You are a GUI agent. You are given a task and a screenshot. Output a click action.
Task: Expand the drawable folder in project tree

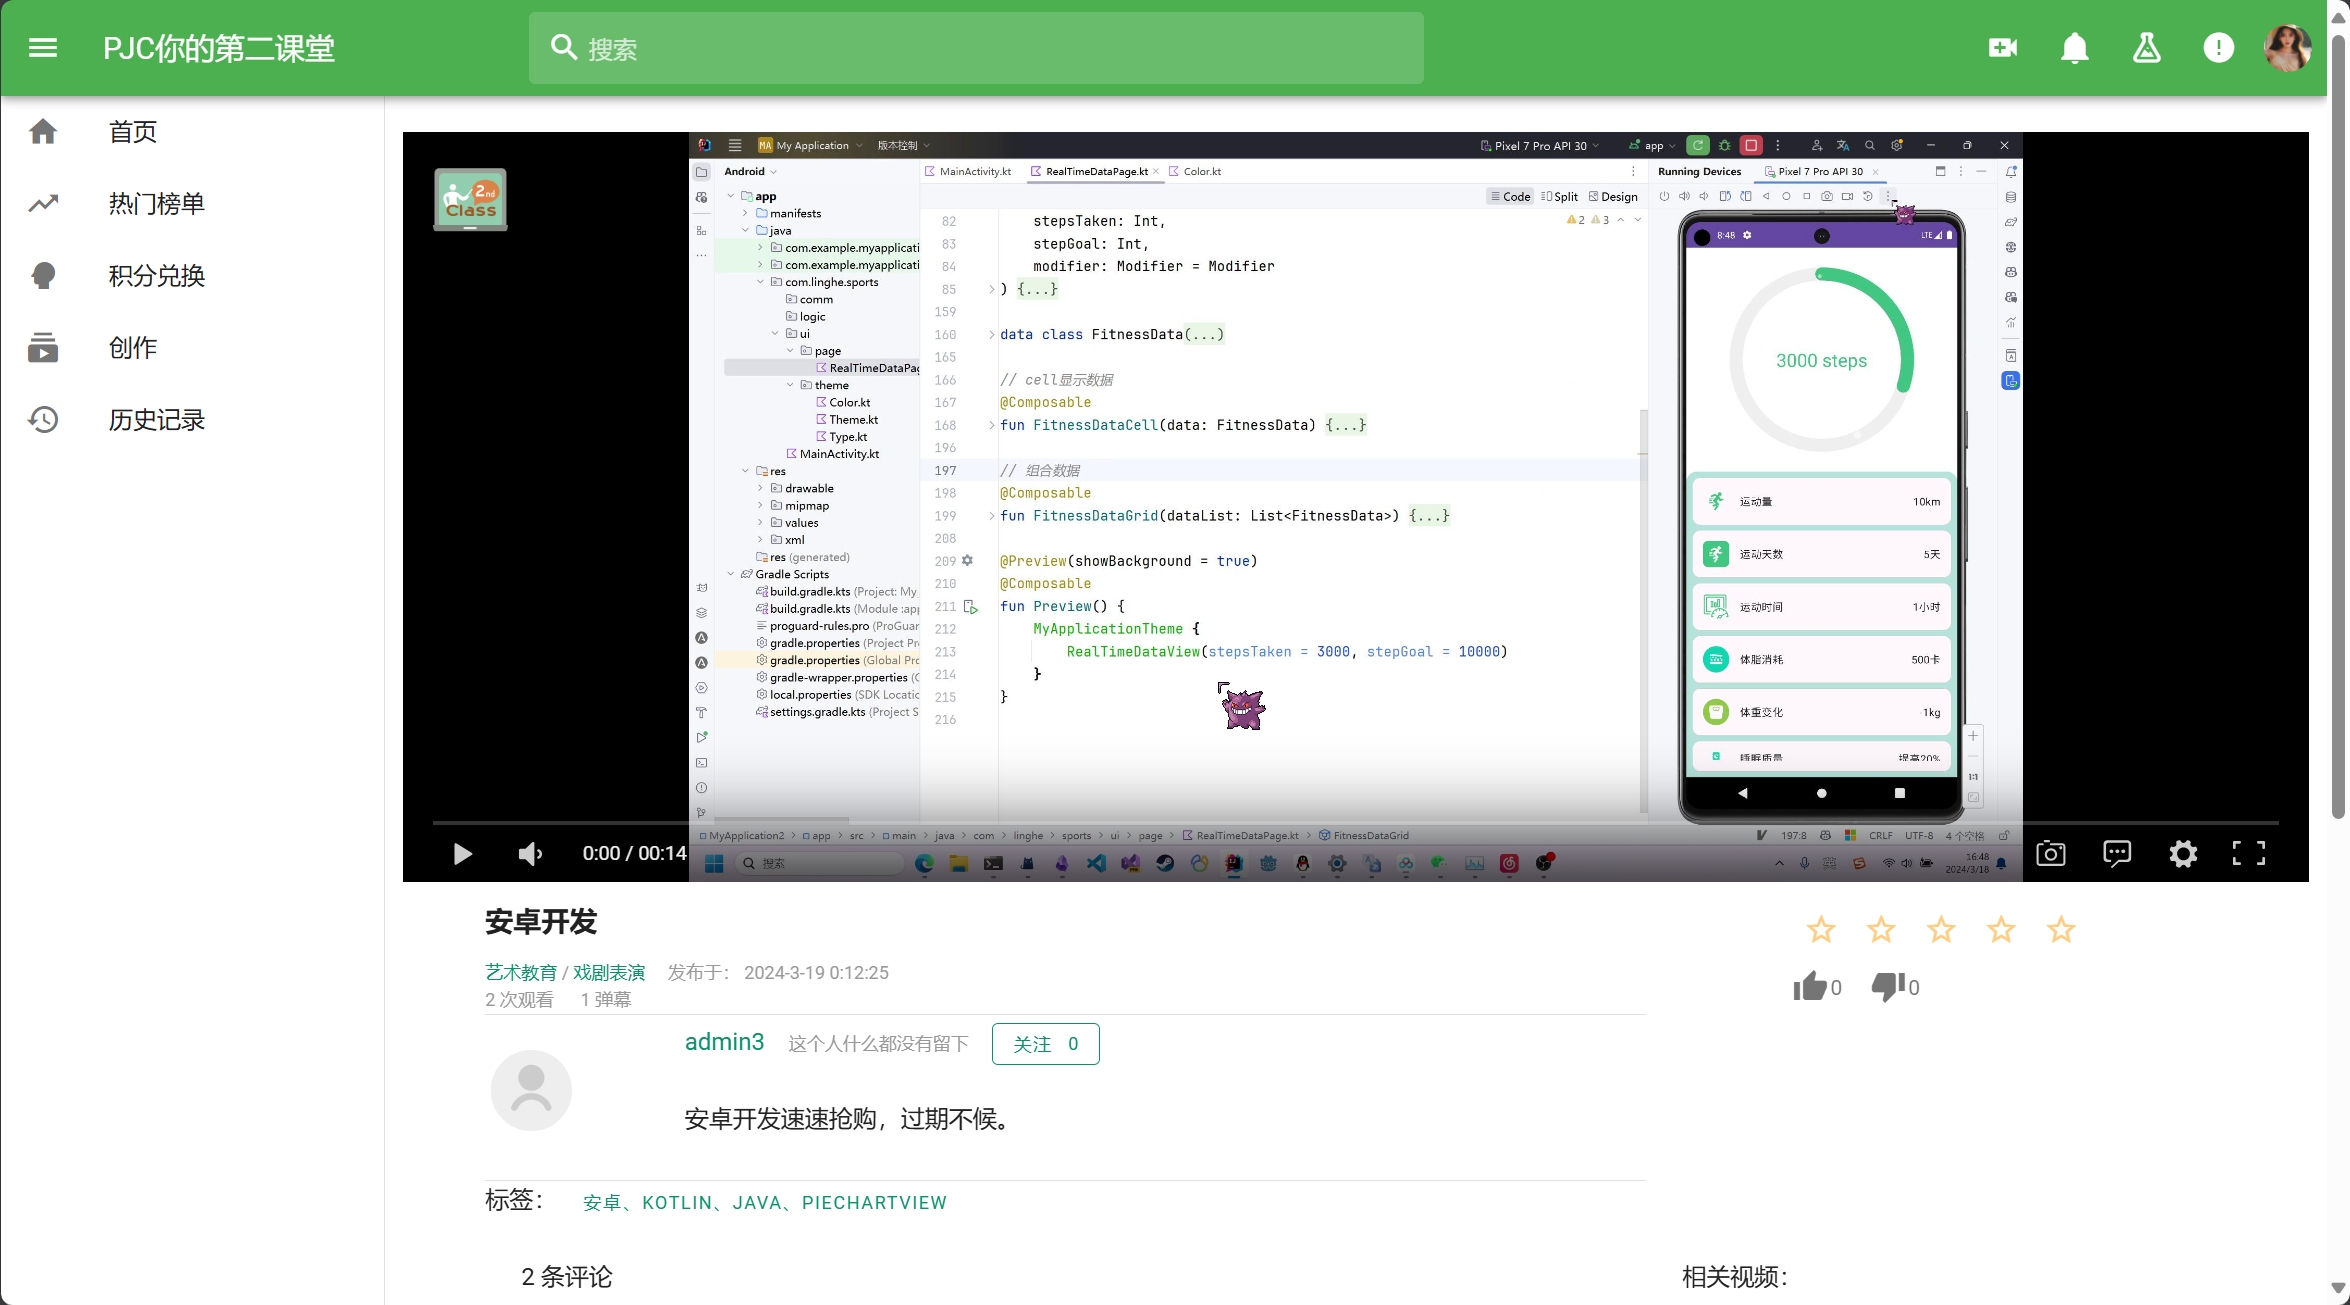[x=760, y=485]
